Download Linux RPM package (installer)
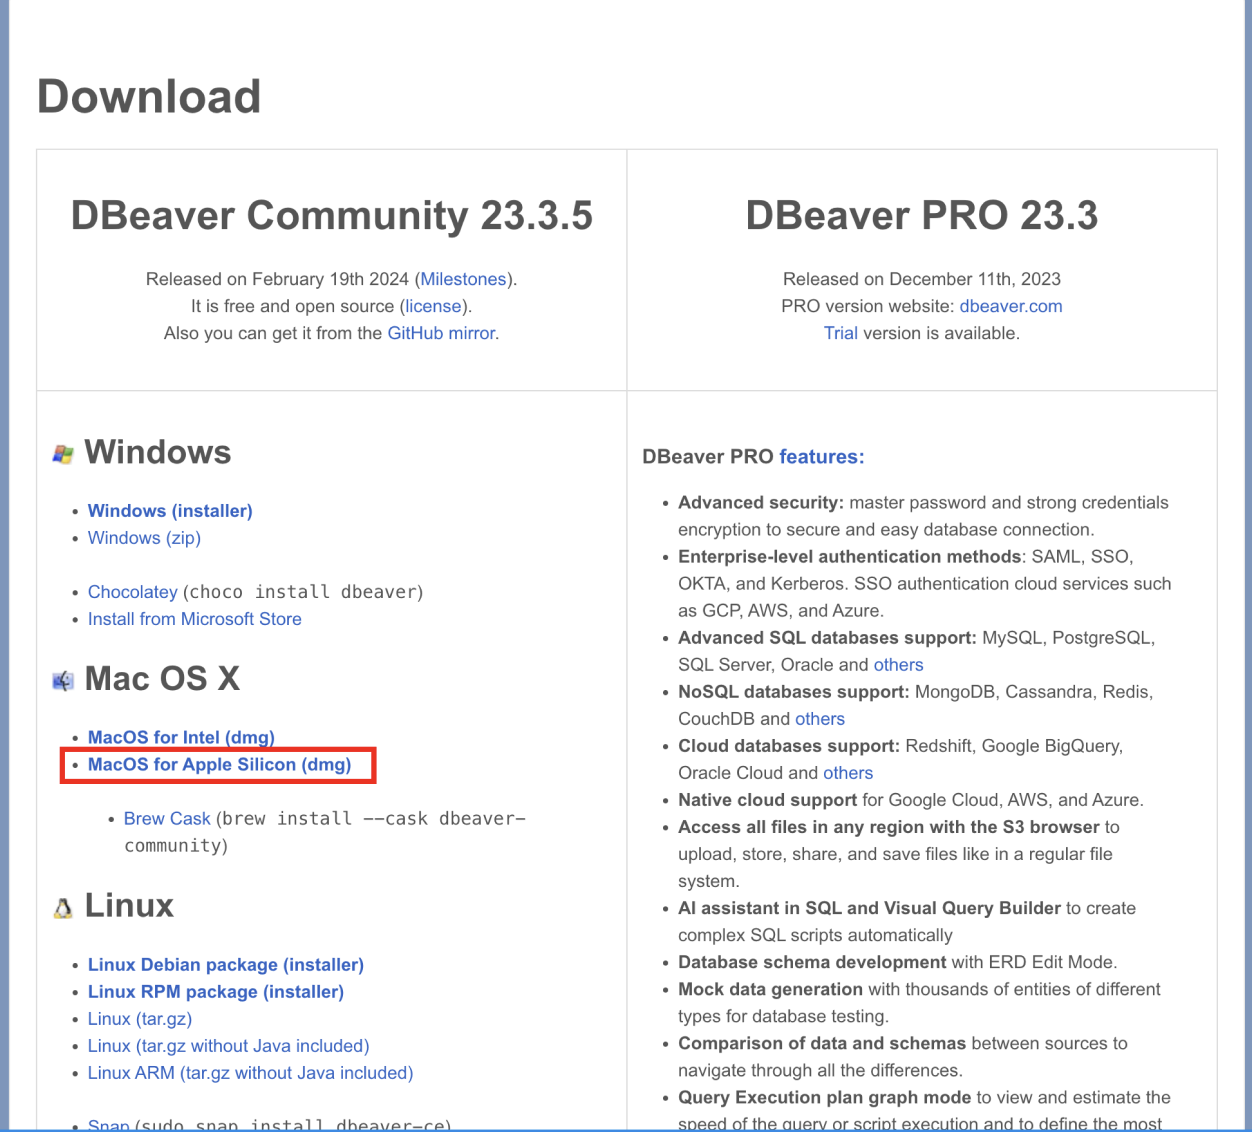The image size is (1252, 1132). click(216, 992)
